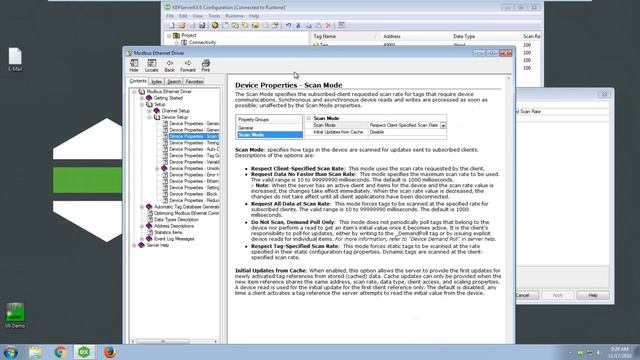Click the Modbus Ethernet Driver title bar icon
Viewport: 640px width, 360px height.
(x=129, y=53)
